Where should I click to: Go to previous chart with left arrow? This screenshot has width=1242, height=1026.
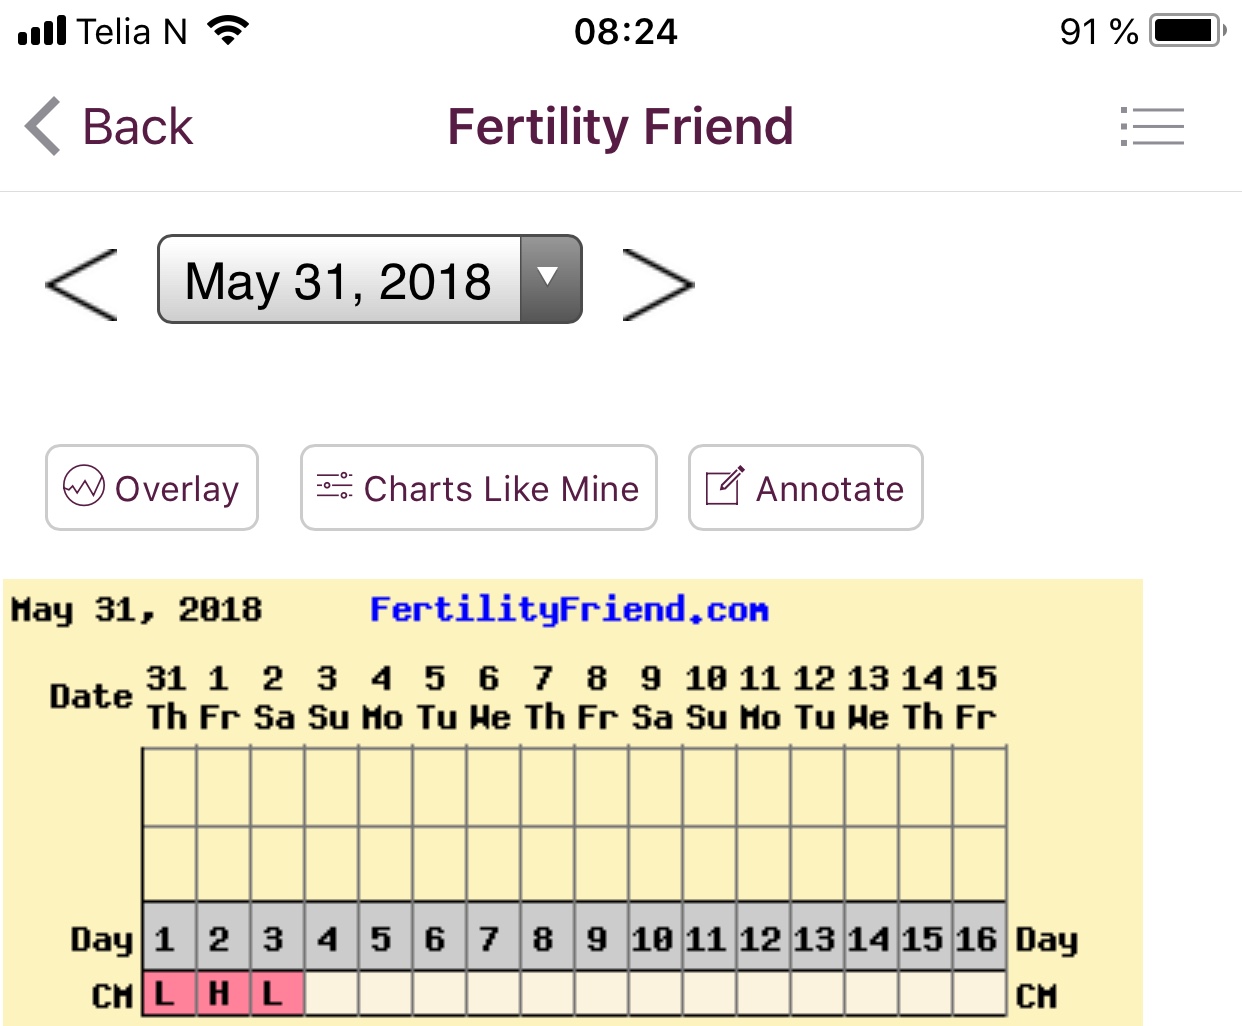82,285
